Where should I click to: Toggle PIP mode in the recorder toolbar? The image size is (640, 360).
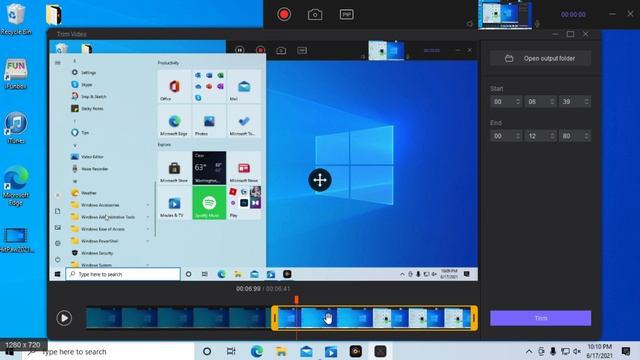coord(346,15)
